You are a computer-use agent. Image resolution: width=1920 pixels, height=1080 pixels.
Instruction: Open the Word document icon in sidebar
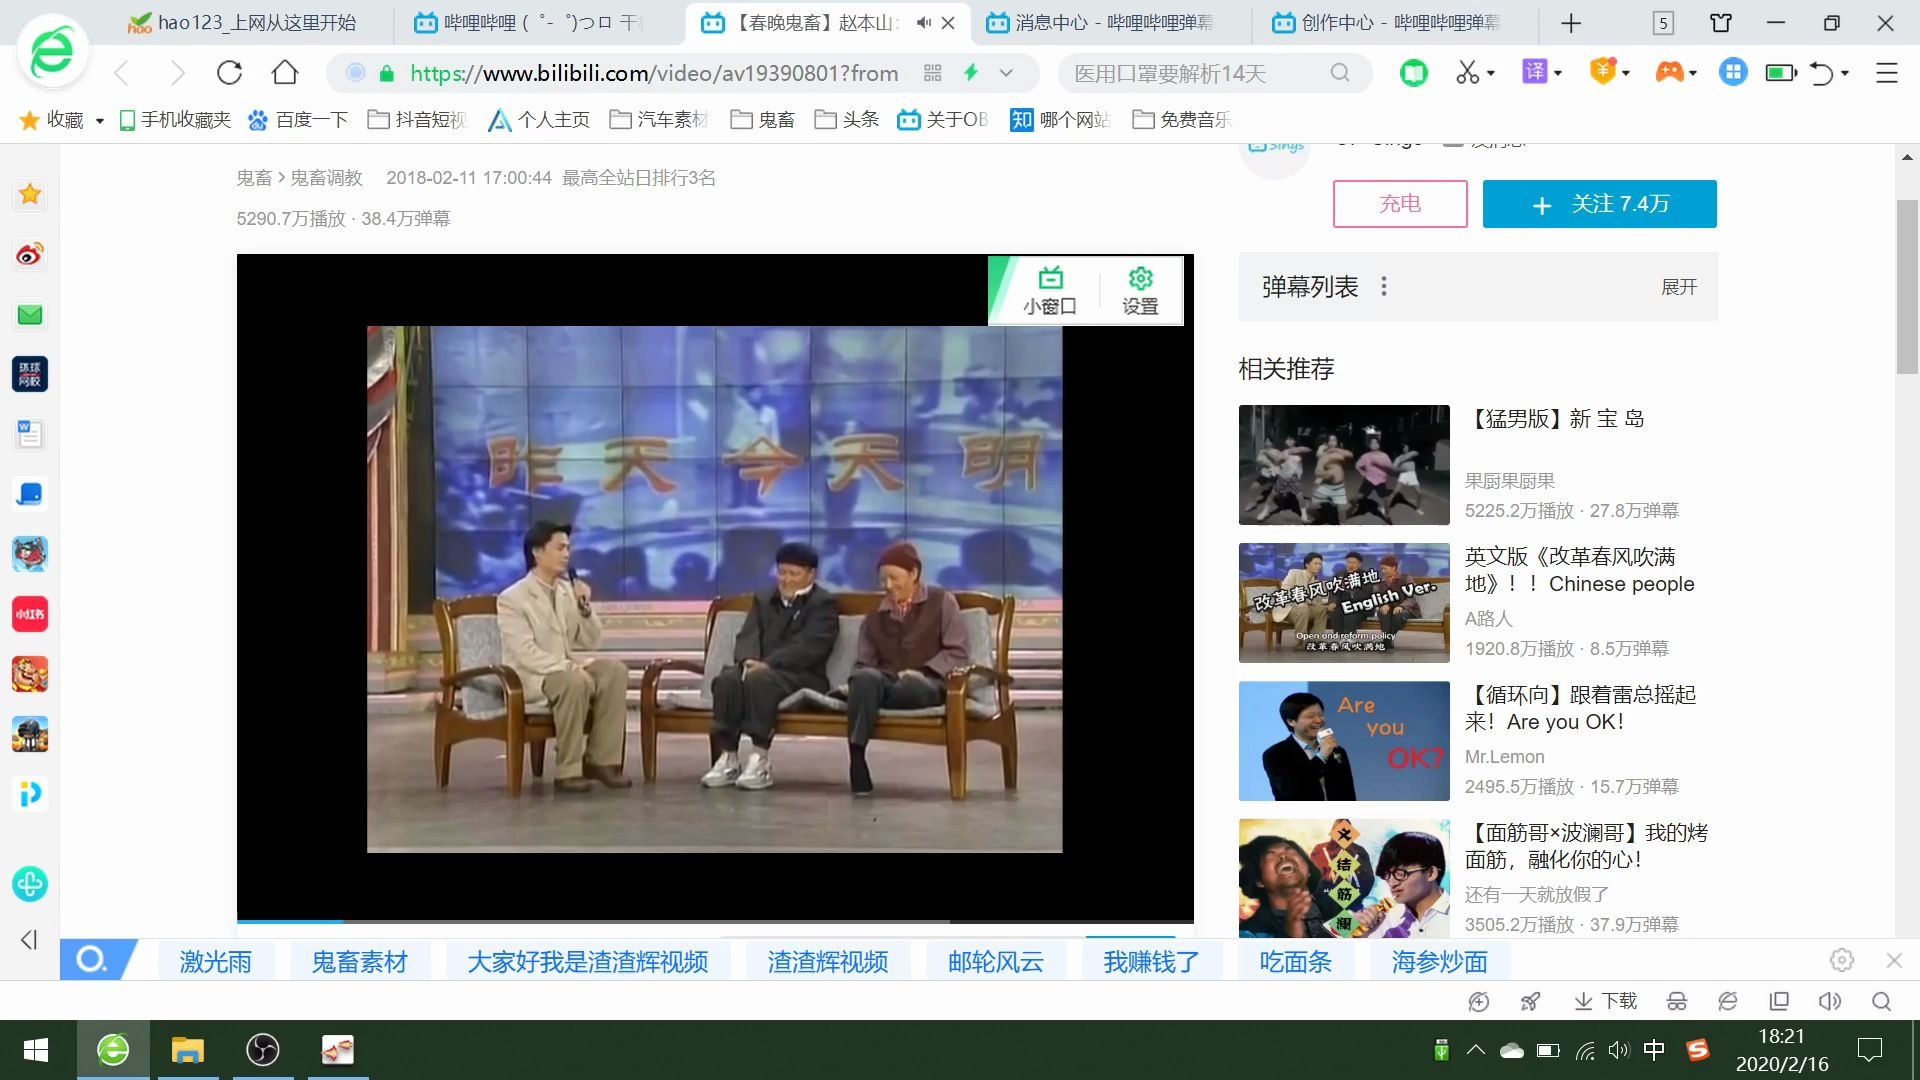coord(30,434)
